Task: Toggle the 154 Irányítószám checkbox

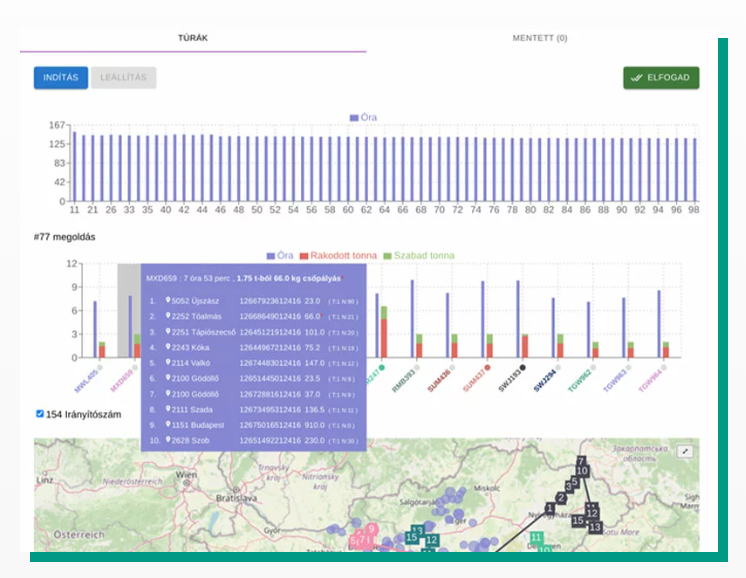Action: coord(40,414)
